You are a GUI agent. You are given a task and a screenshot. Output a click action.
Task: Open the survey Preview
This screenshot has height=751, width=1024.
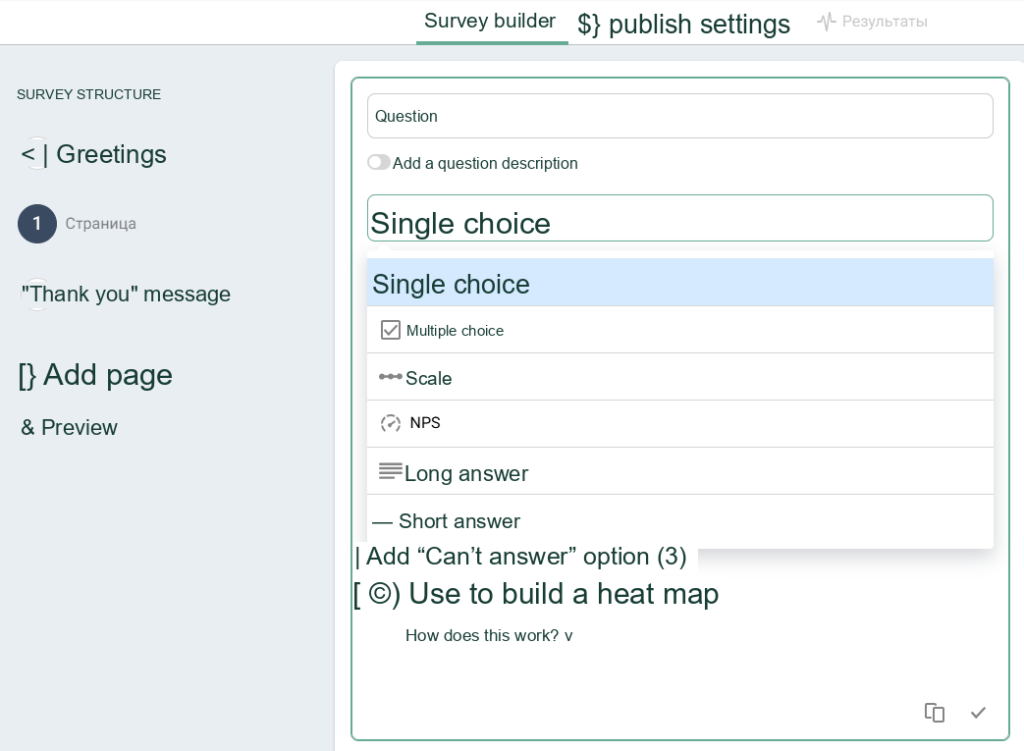coord(69,427)
